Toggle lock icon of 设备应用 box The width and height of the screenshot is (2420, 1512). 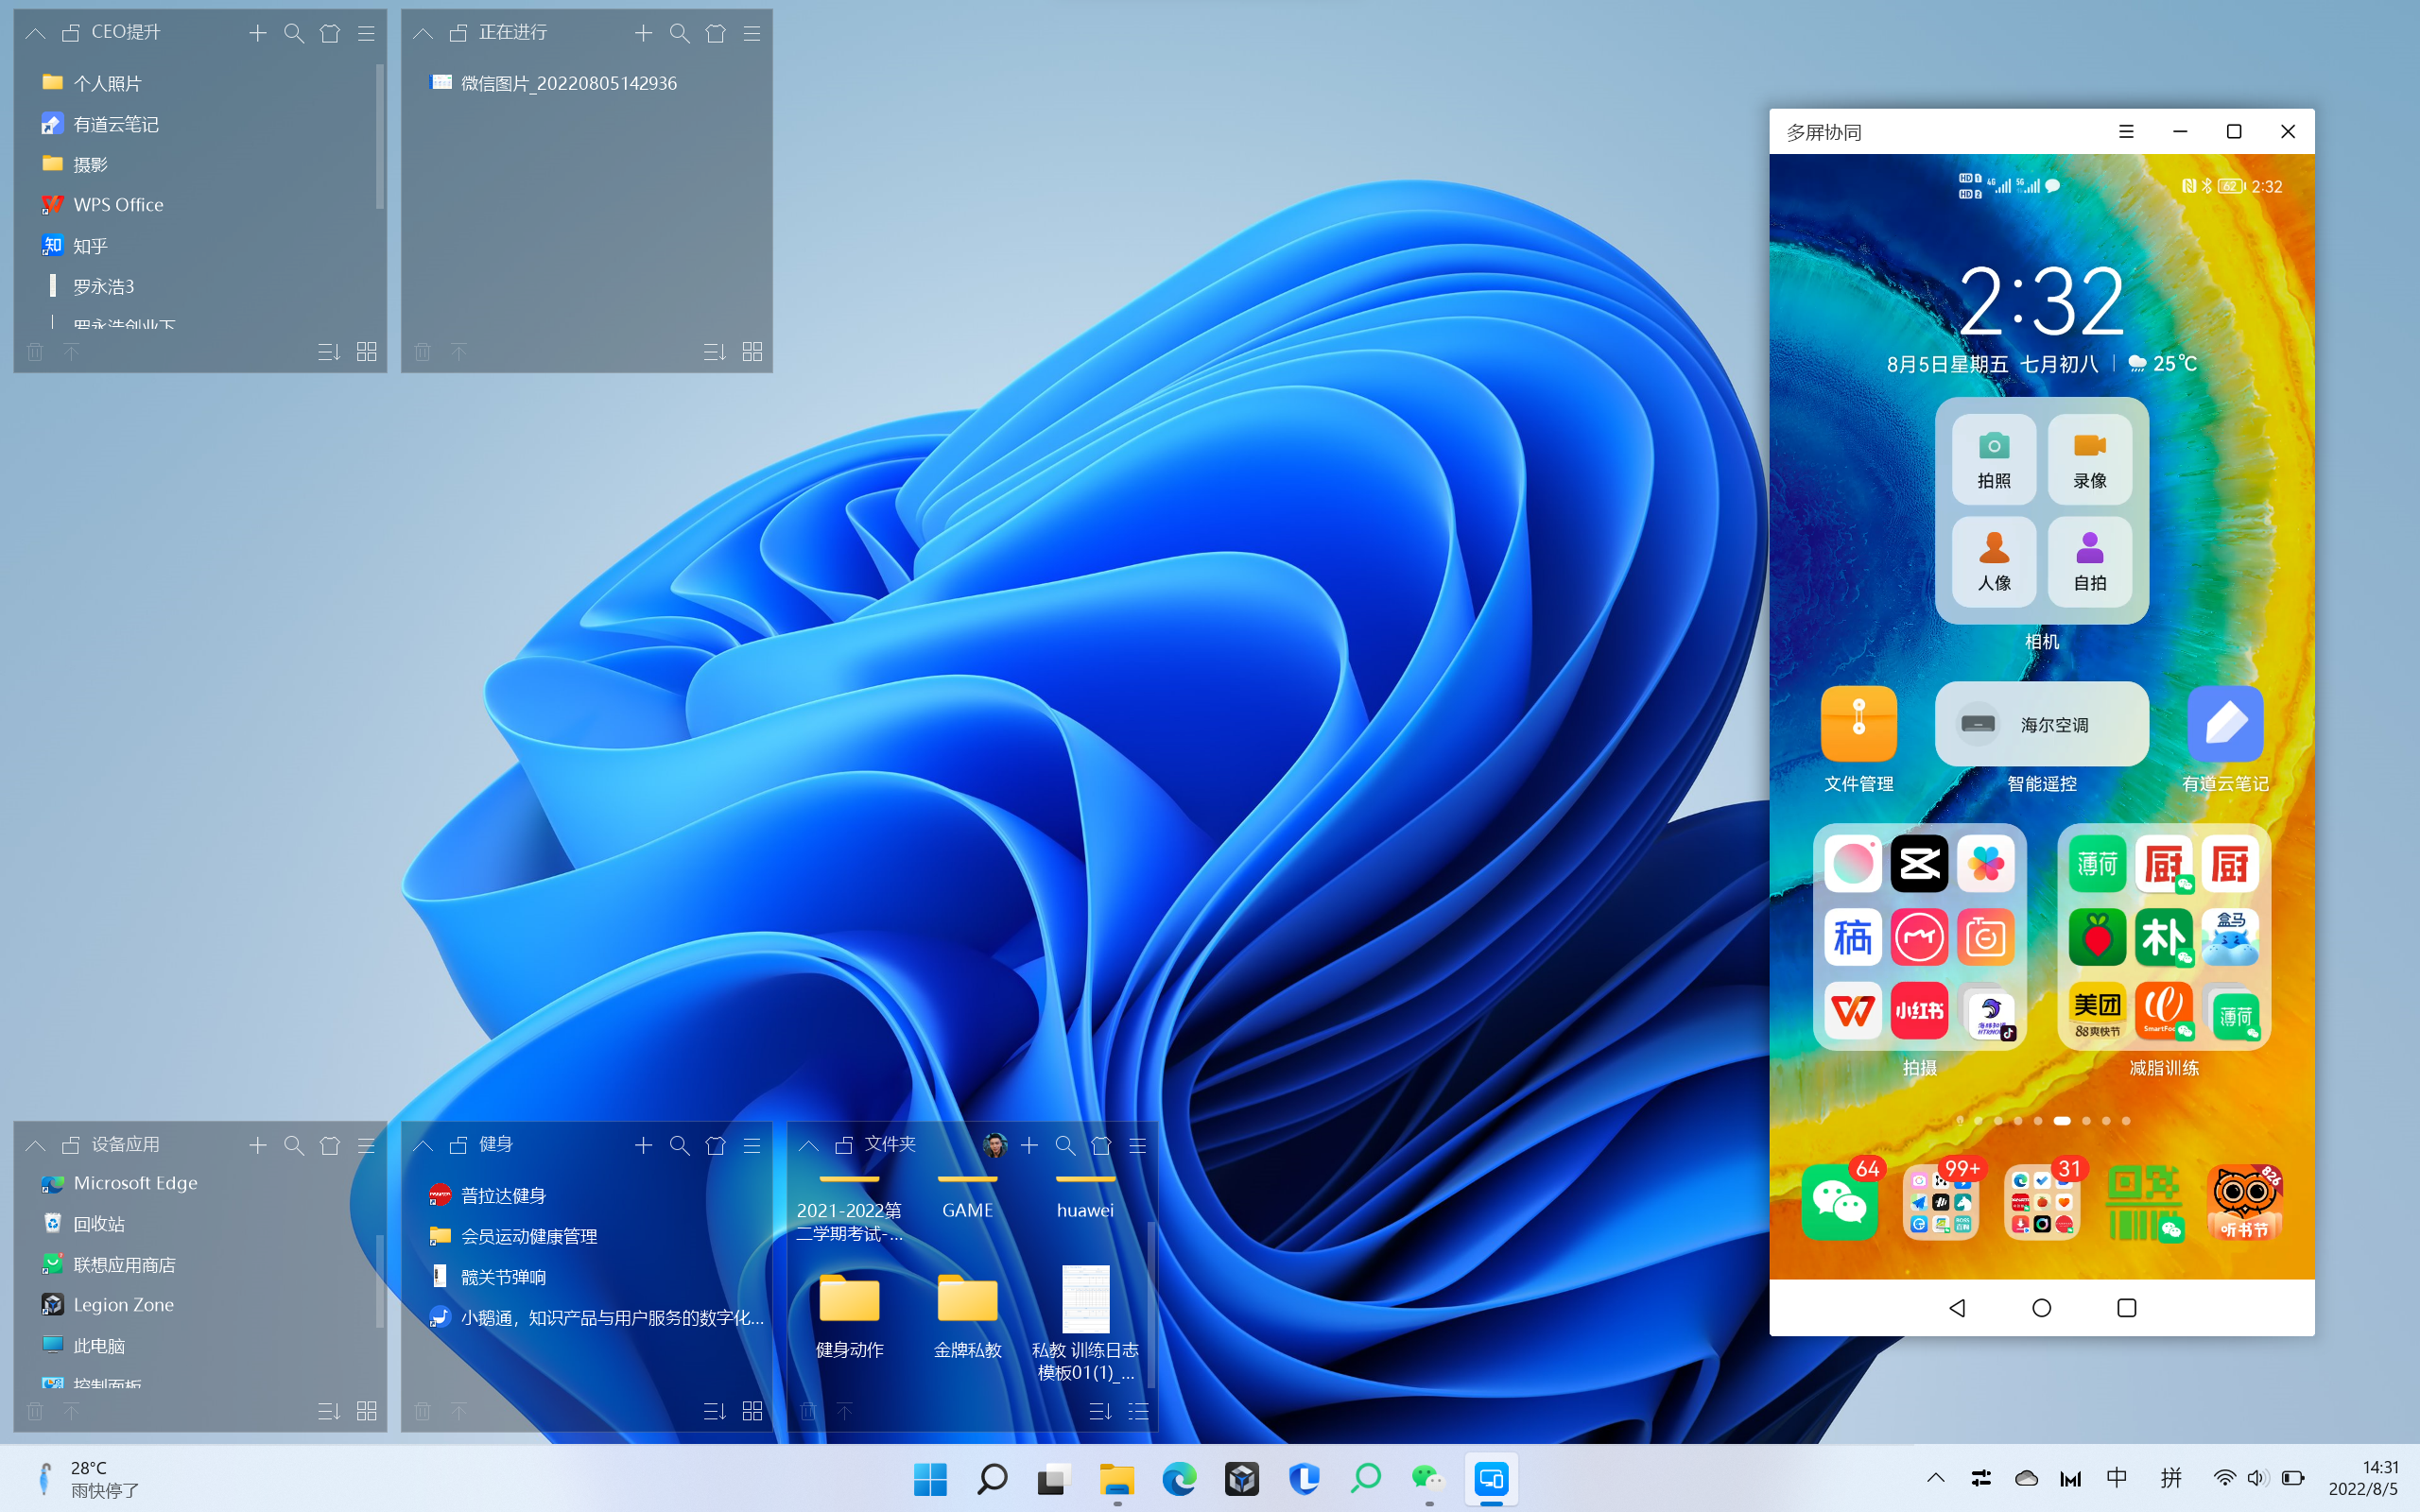71,1145
